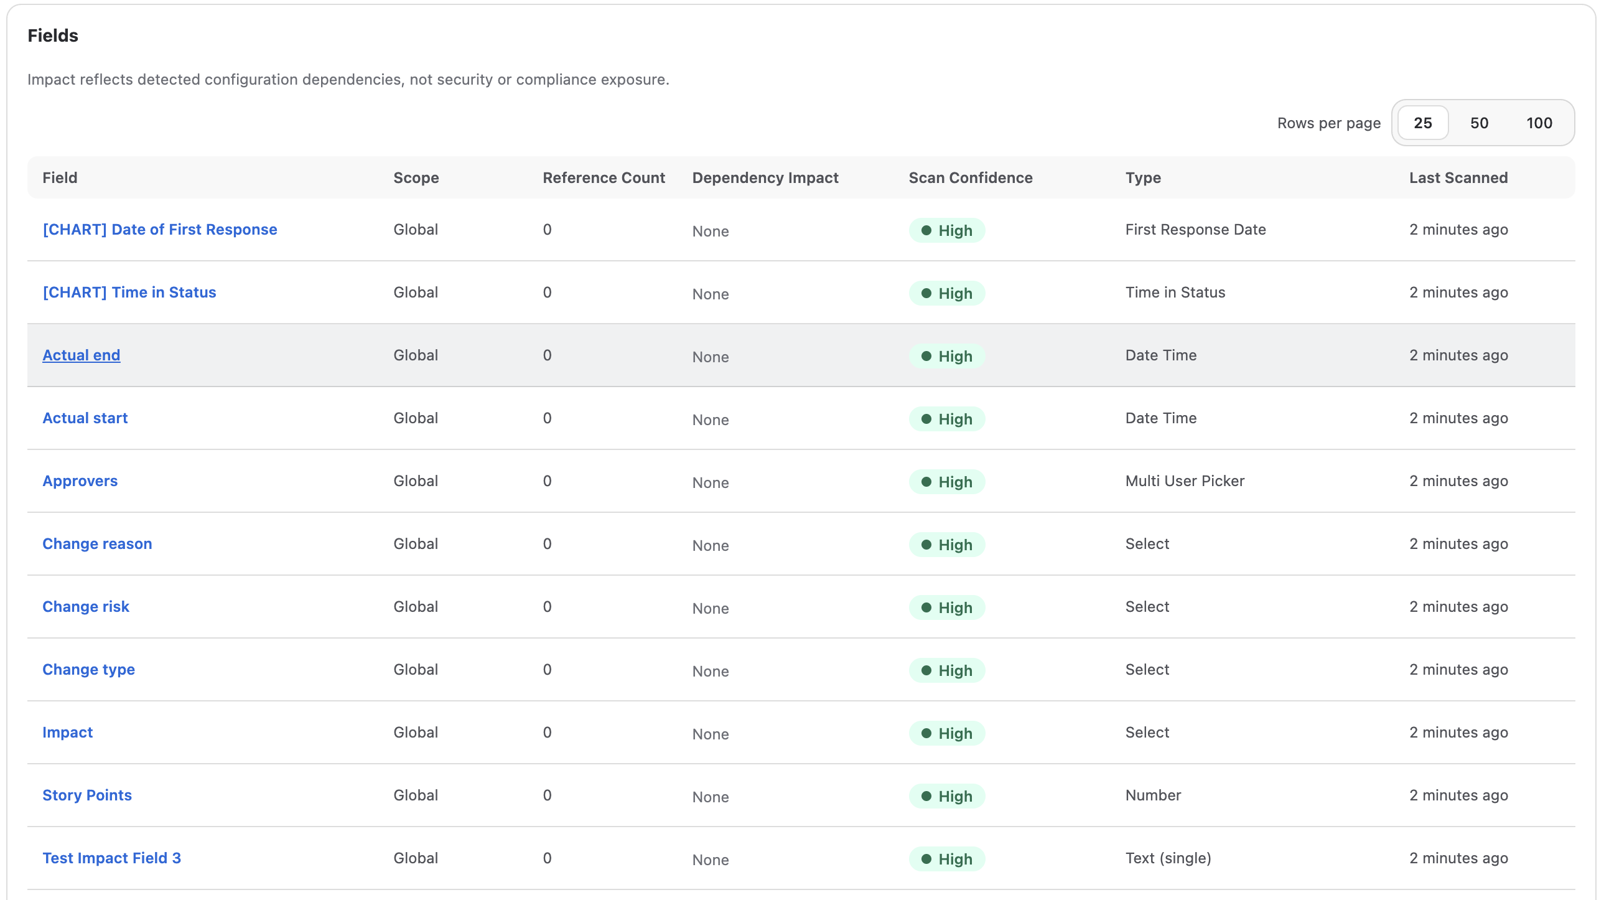
Task: Open the Change reason field
Action: point(97,543)
